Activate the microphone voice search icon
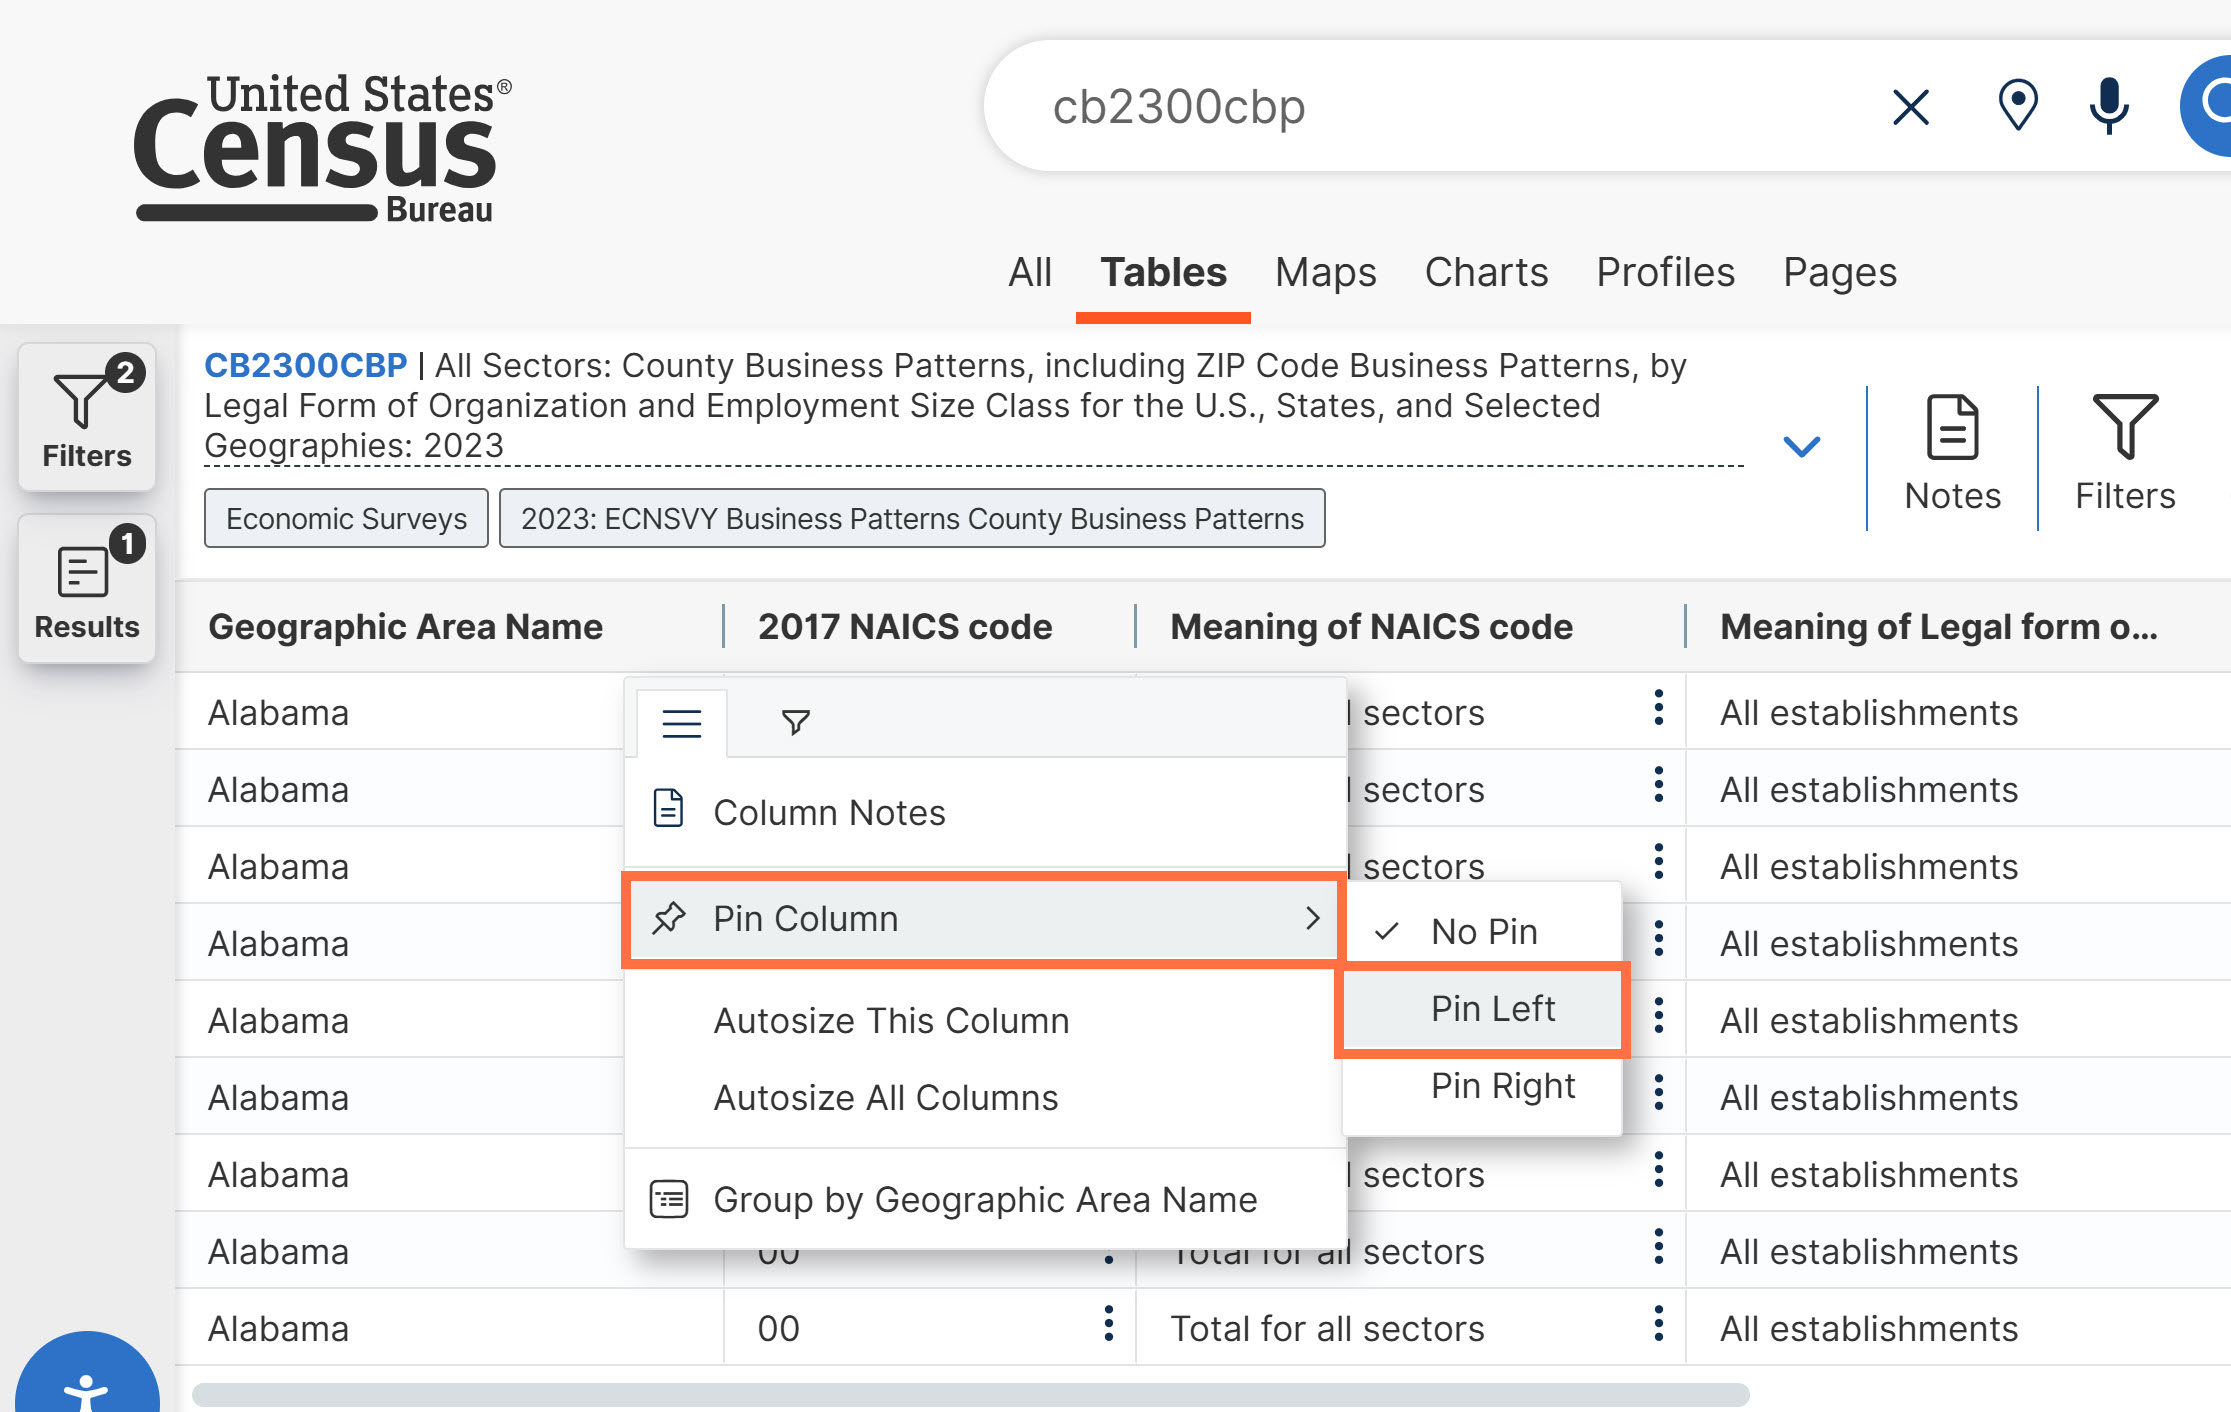This screenshot has height=1412, width=2231. point(2108,106)
